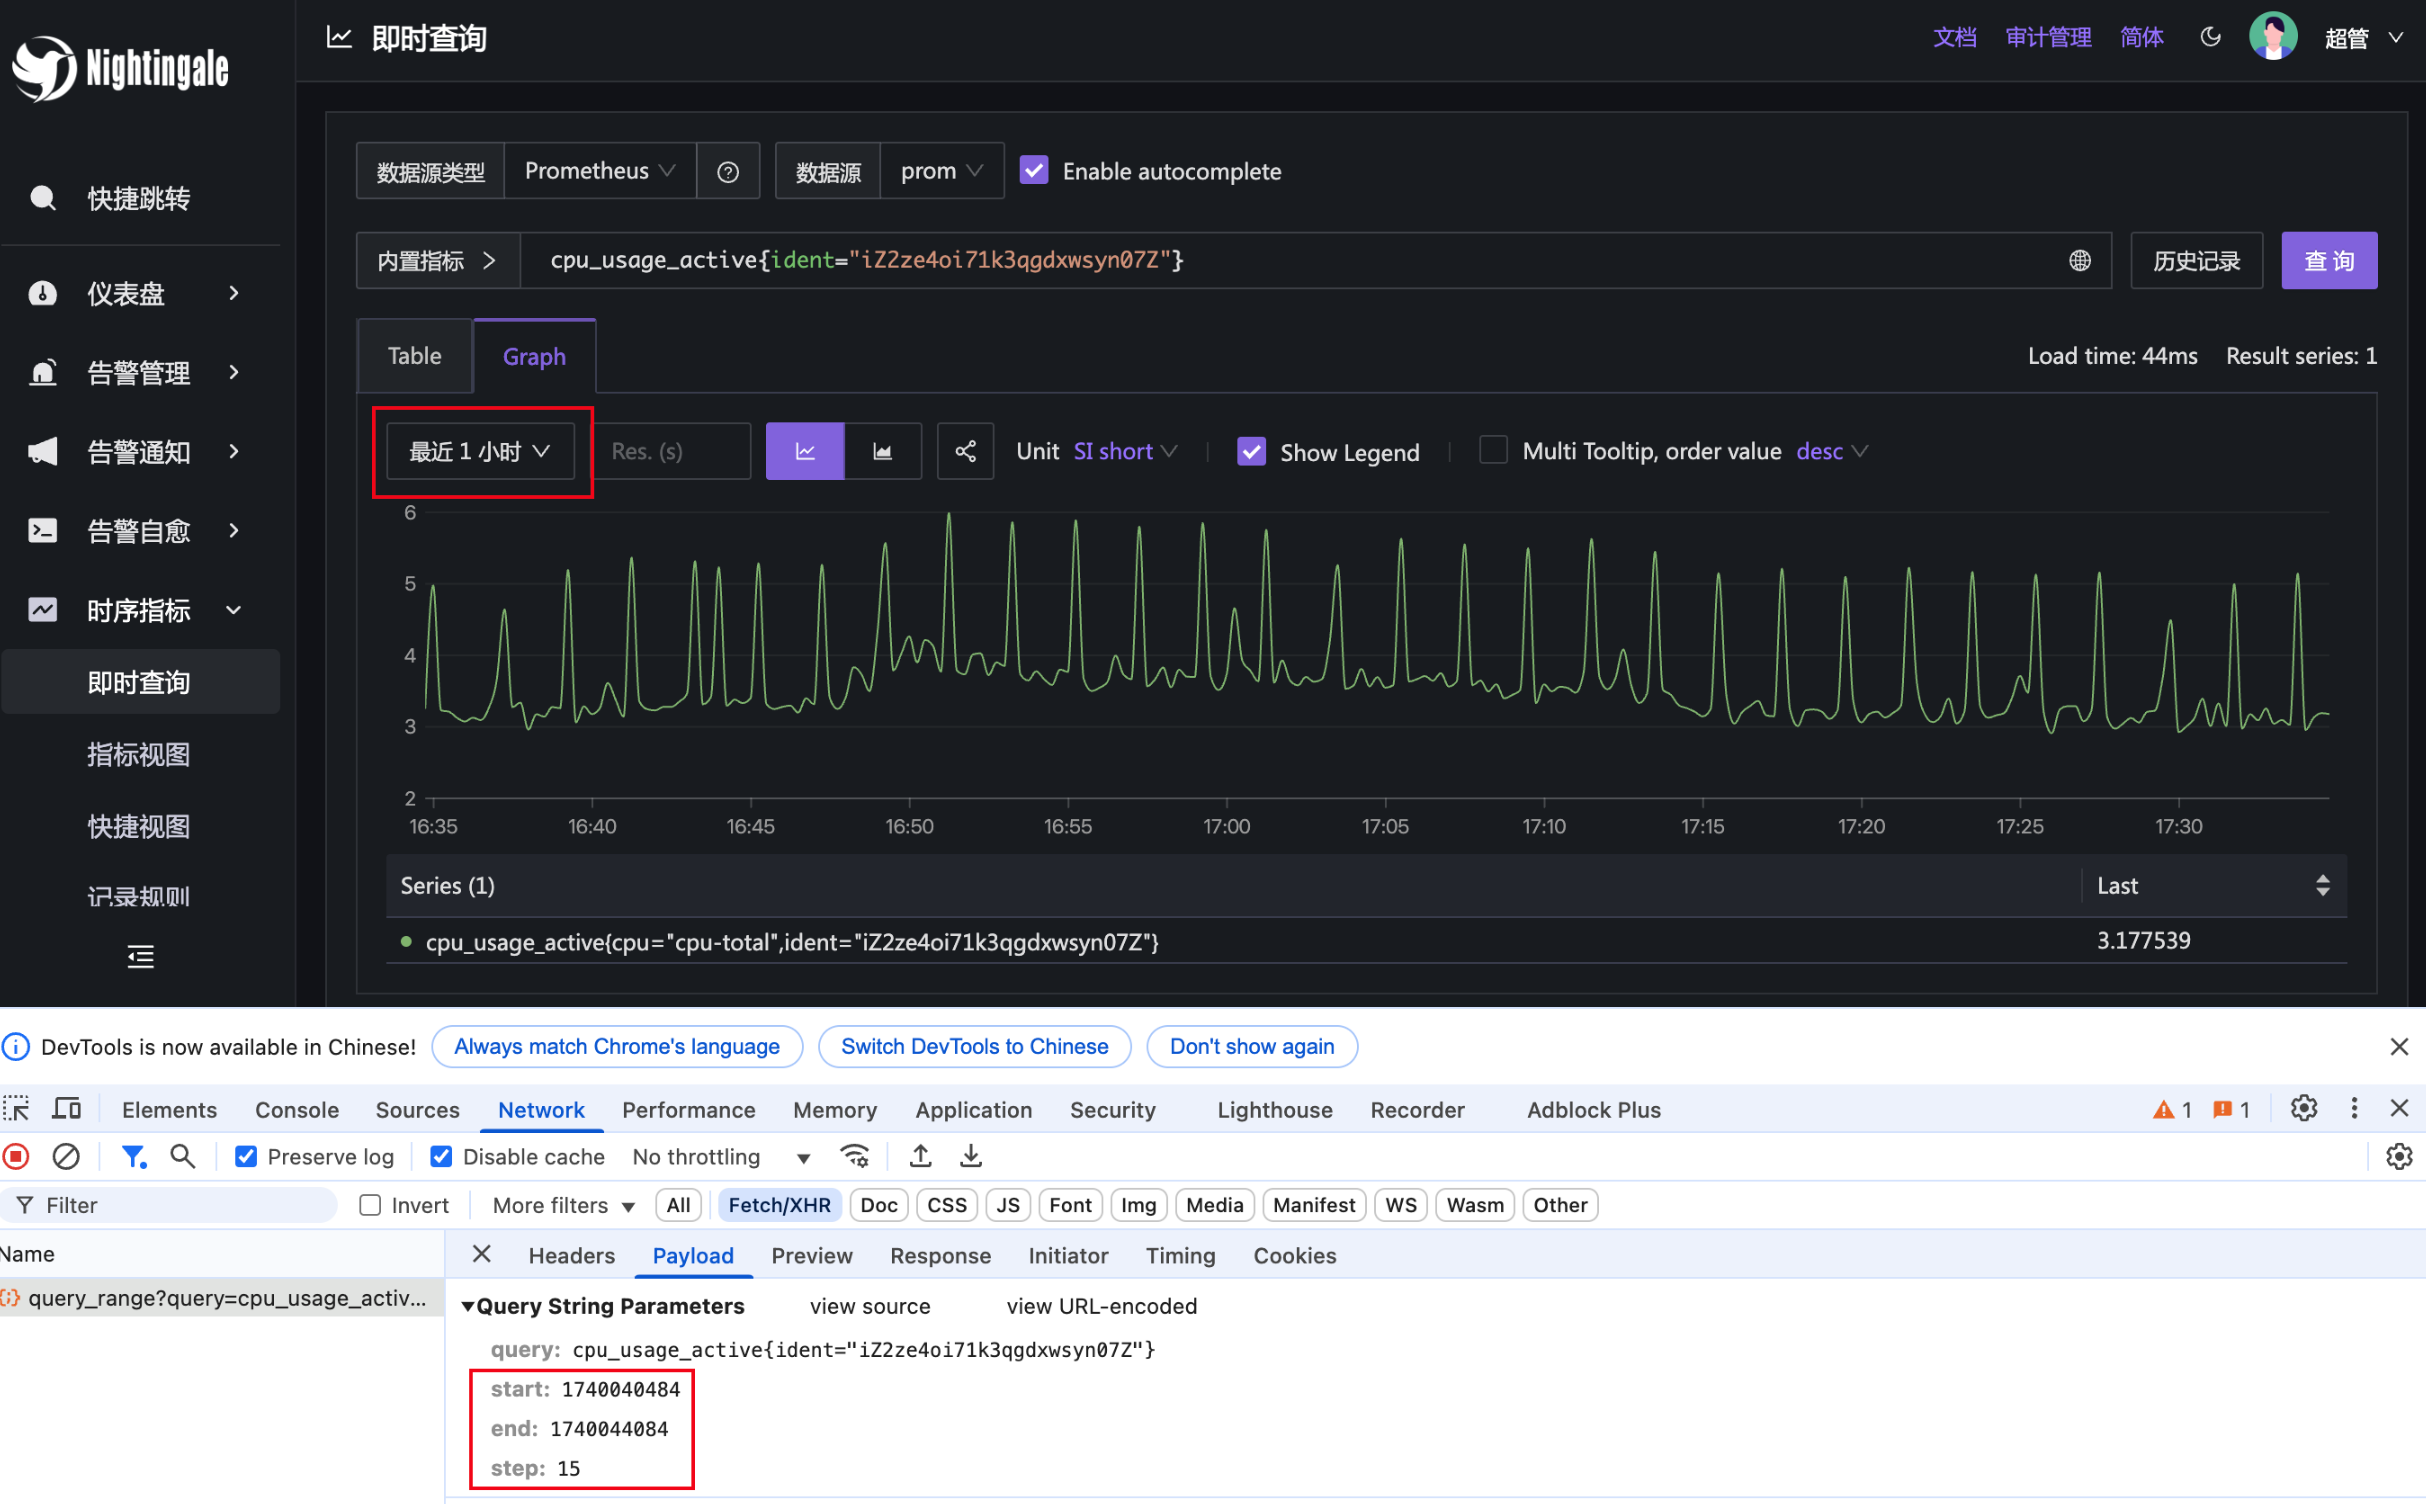
Task: Click the globe icon in query bar
Action: [2079, 261]
